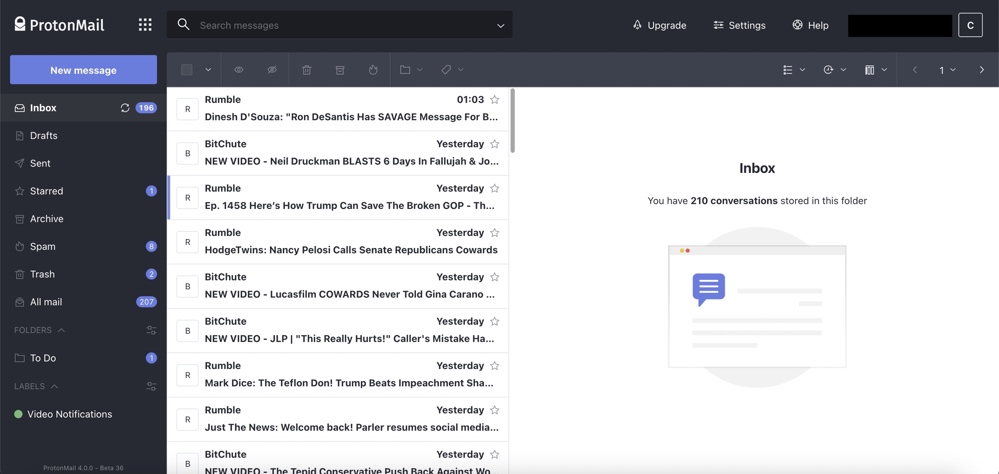Click the search magnifier icon
Screen dimensions: 999x474
(183, 24)
